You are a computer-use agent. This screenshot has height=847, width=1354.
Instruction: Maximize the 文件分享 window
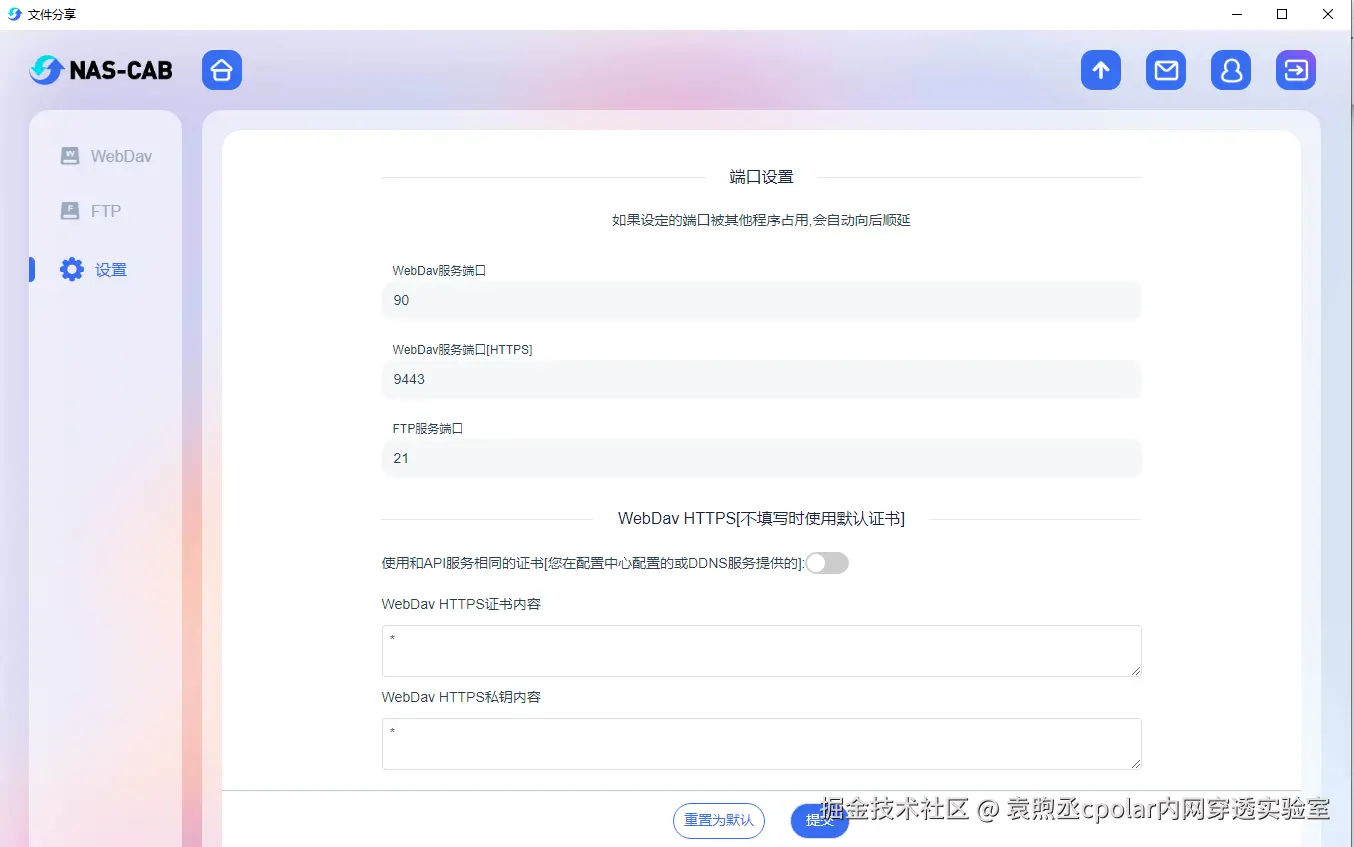click(1282, 14)
